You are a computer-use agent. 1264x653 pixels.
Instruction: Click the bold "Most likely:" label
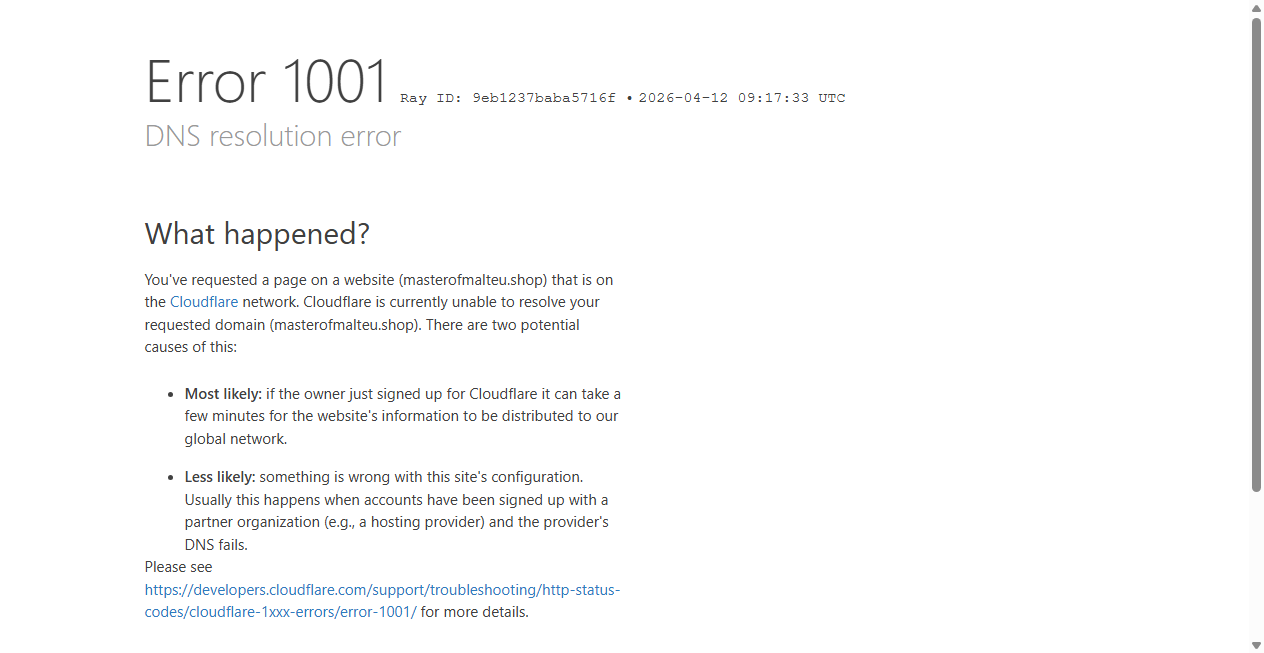click(x=223, y=394)
